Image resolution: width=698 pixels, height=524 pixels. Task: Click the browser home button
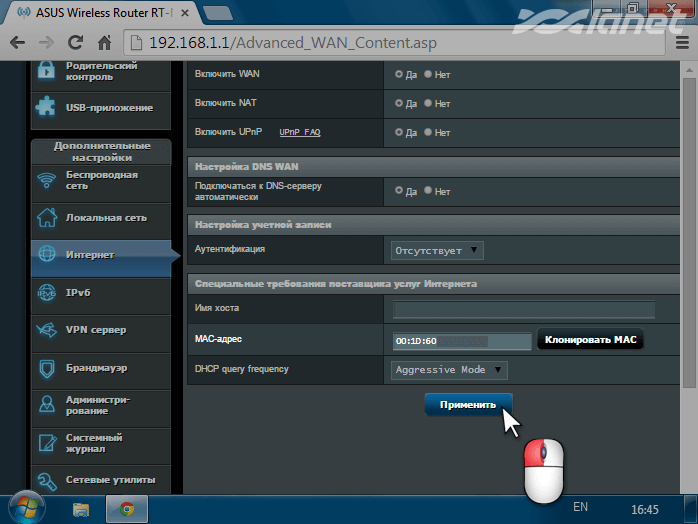tap(105, 44)
